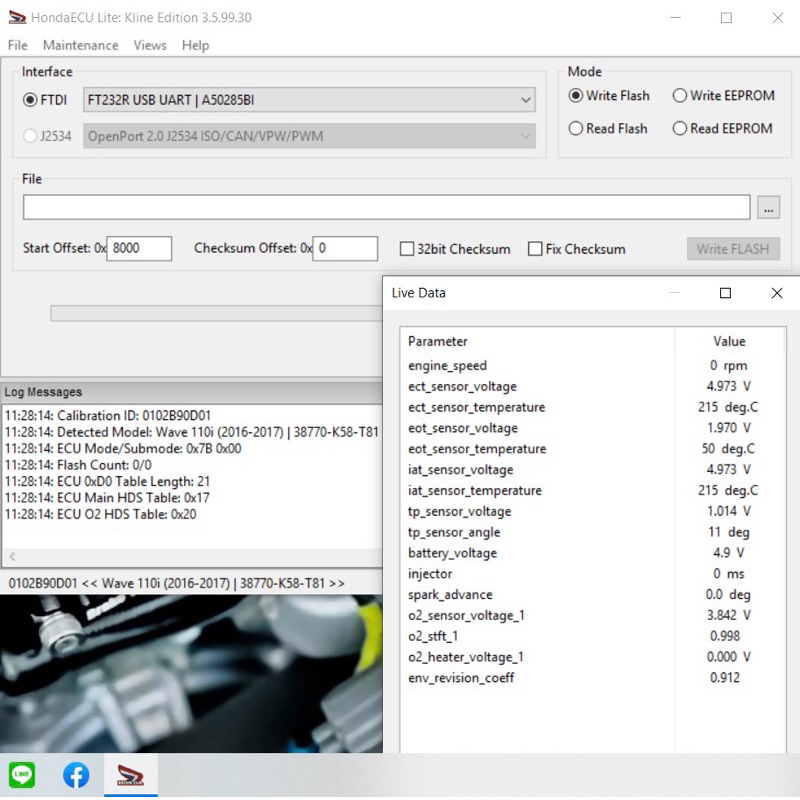Select o2_heater_voltage_1 row
Screen dimensions: 800x800
point(592,657)
